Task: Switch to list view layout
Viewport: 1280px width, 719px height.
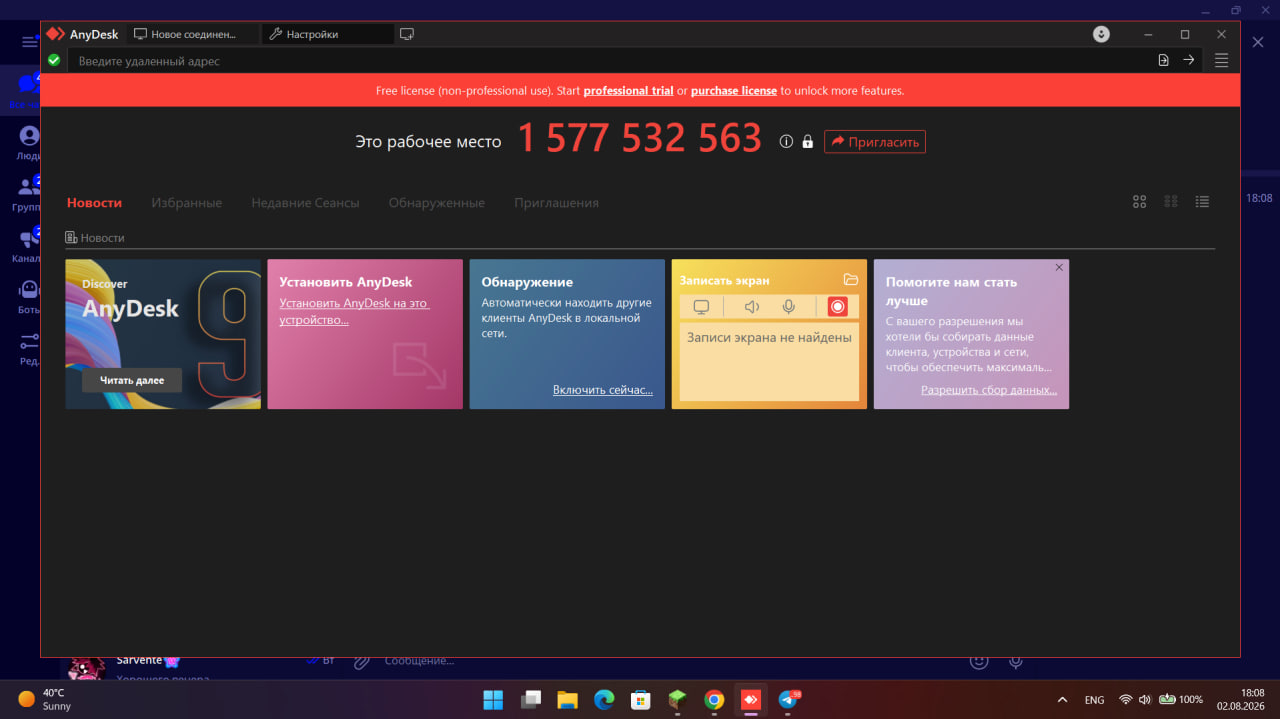Action: tap(1202, 201)
